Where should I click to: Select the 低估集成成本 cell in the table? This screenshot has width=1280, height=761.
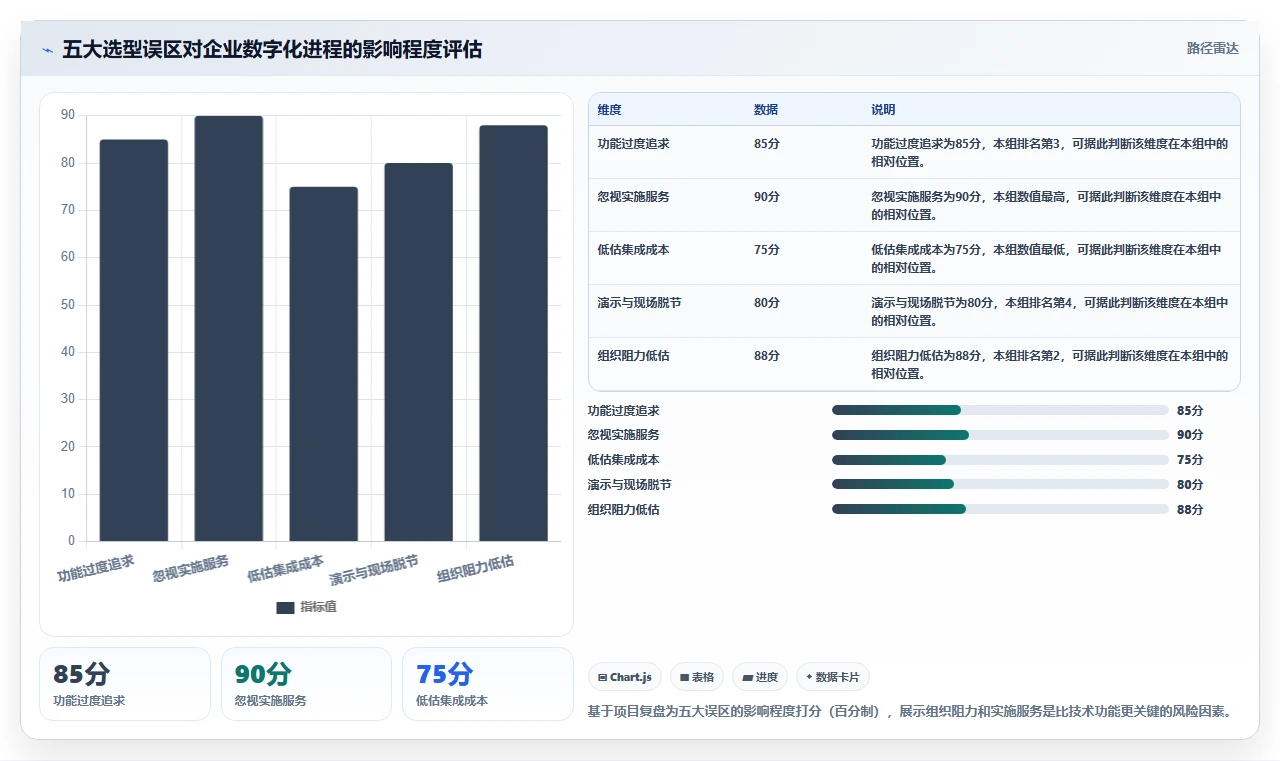633,250
